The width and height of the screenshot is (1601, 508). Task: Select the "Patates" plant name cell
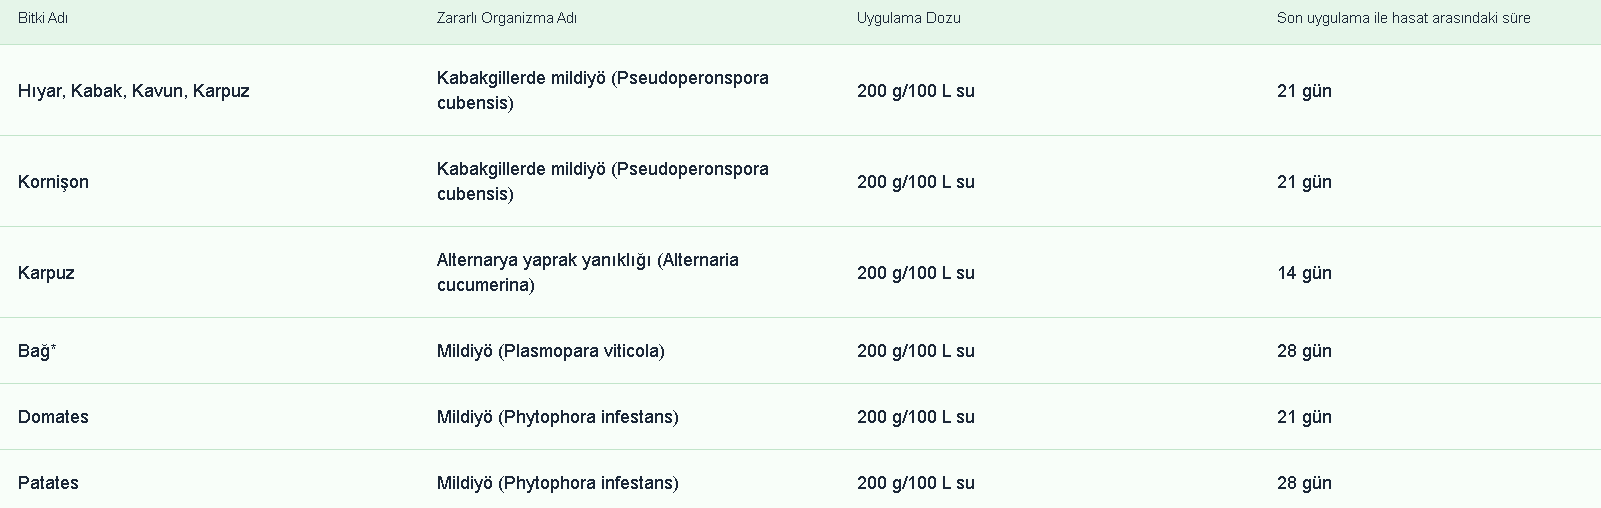coord(48,483)
